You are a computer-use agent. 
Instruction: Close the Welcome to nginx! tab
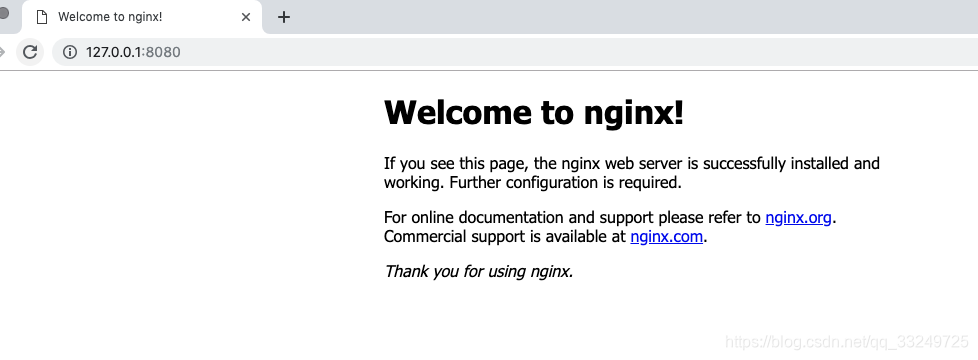click(x=246, y=17)
